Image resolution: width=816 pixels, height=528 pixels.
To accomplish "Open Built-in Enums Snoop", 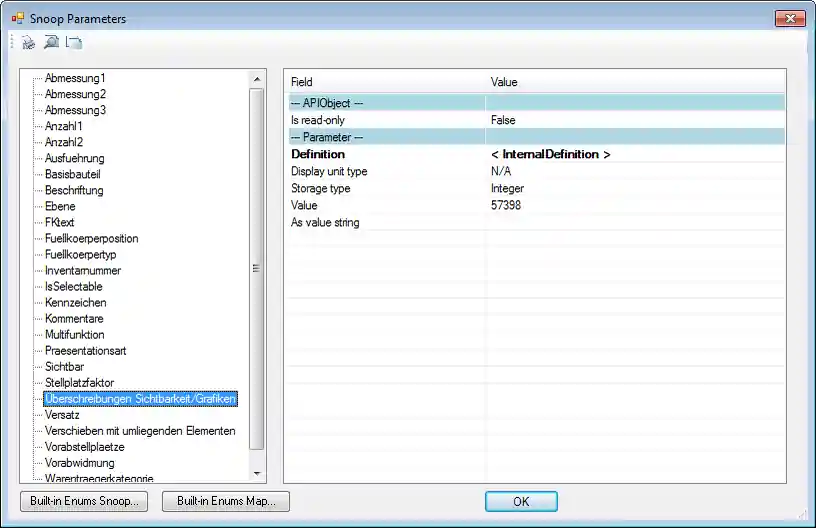I will (84, 501).
